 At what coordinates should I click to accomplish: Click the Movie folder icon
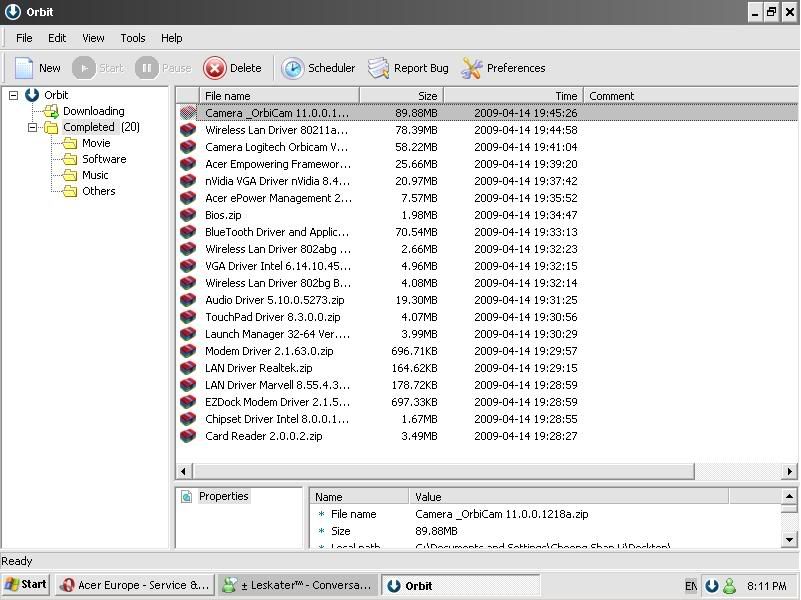pos(70,143)
